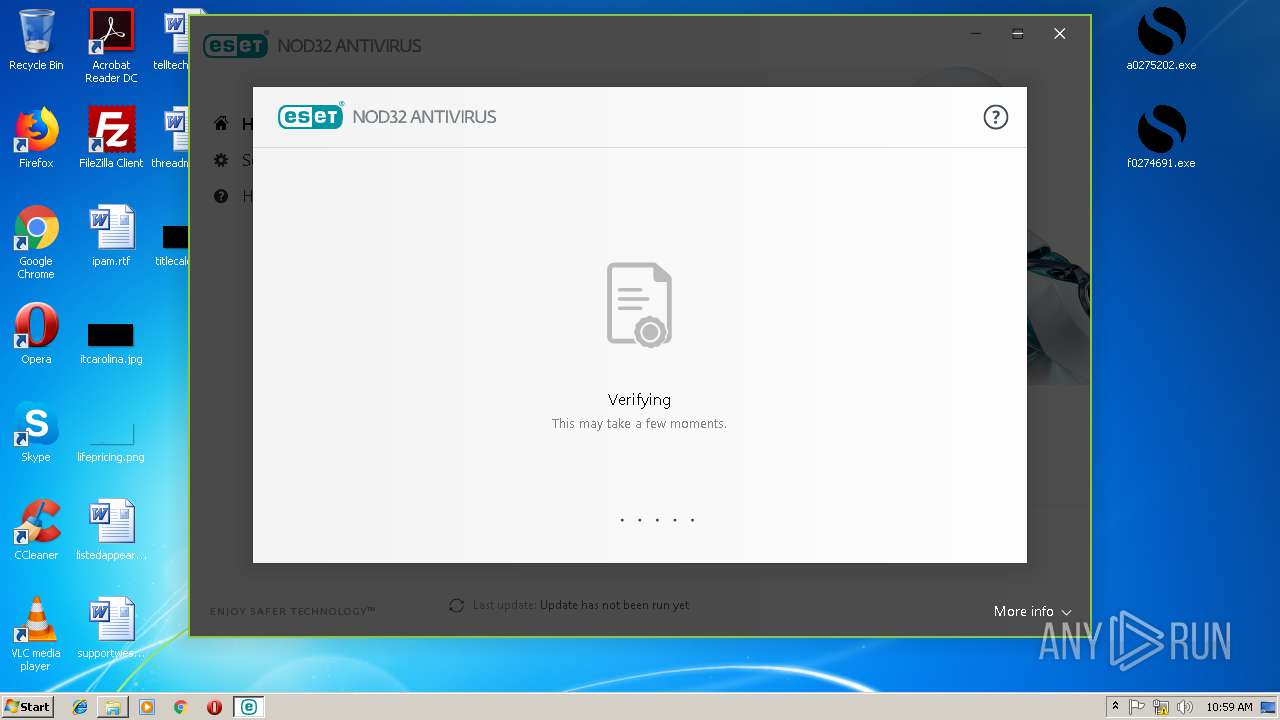This screenshot has width=1280, height=720.
Task: Open the Home icon in ESET sidebar
Action: point(221,124)
